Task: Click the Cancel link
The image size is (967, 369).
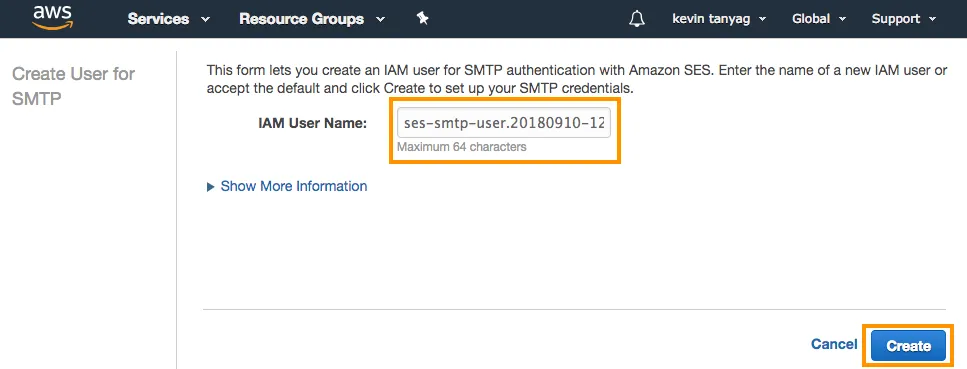Action: click(834, 344)
